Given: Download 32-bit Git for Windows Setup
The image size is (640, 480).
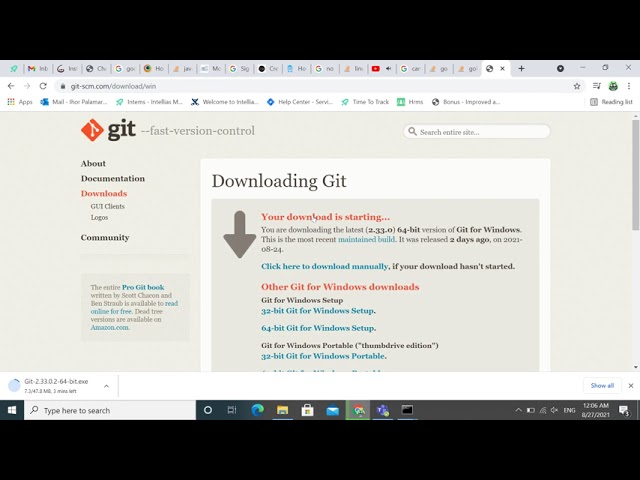Looking at the screenshot, I should (x=318, y=311).
